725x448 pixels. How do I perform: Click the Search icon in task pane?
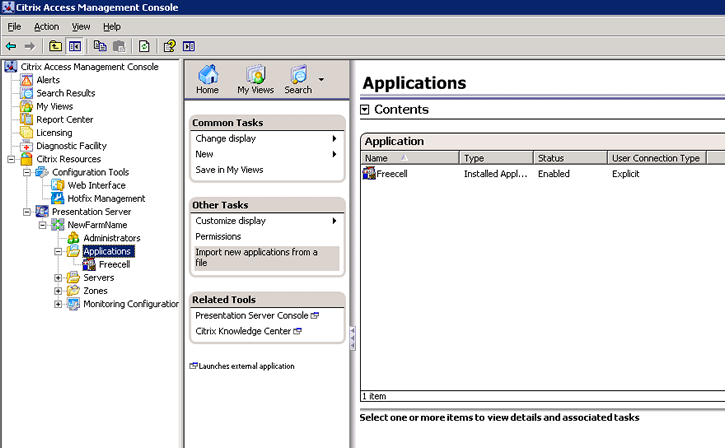(x=298, y=80)
